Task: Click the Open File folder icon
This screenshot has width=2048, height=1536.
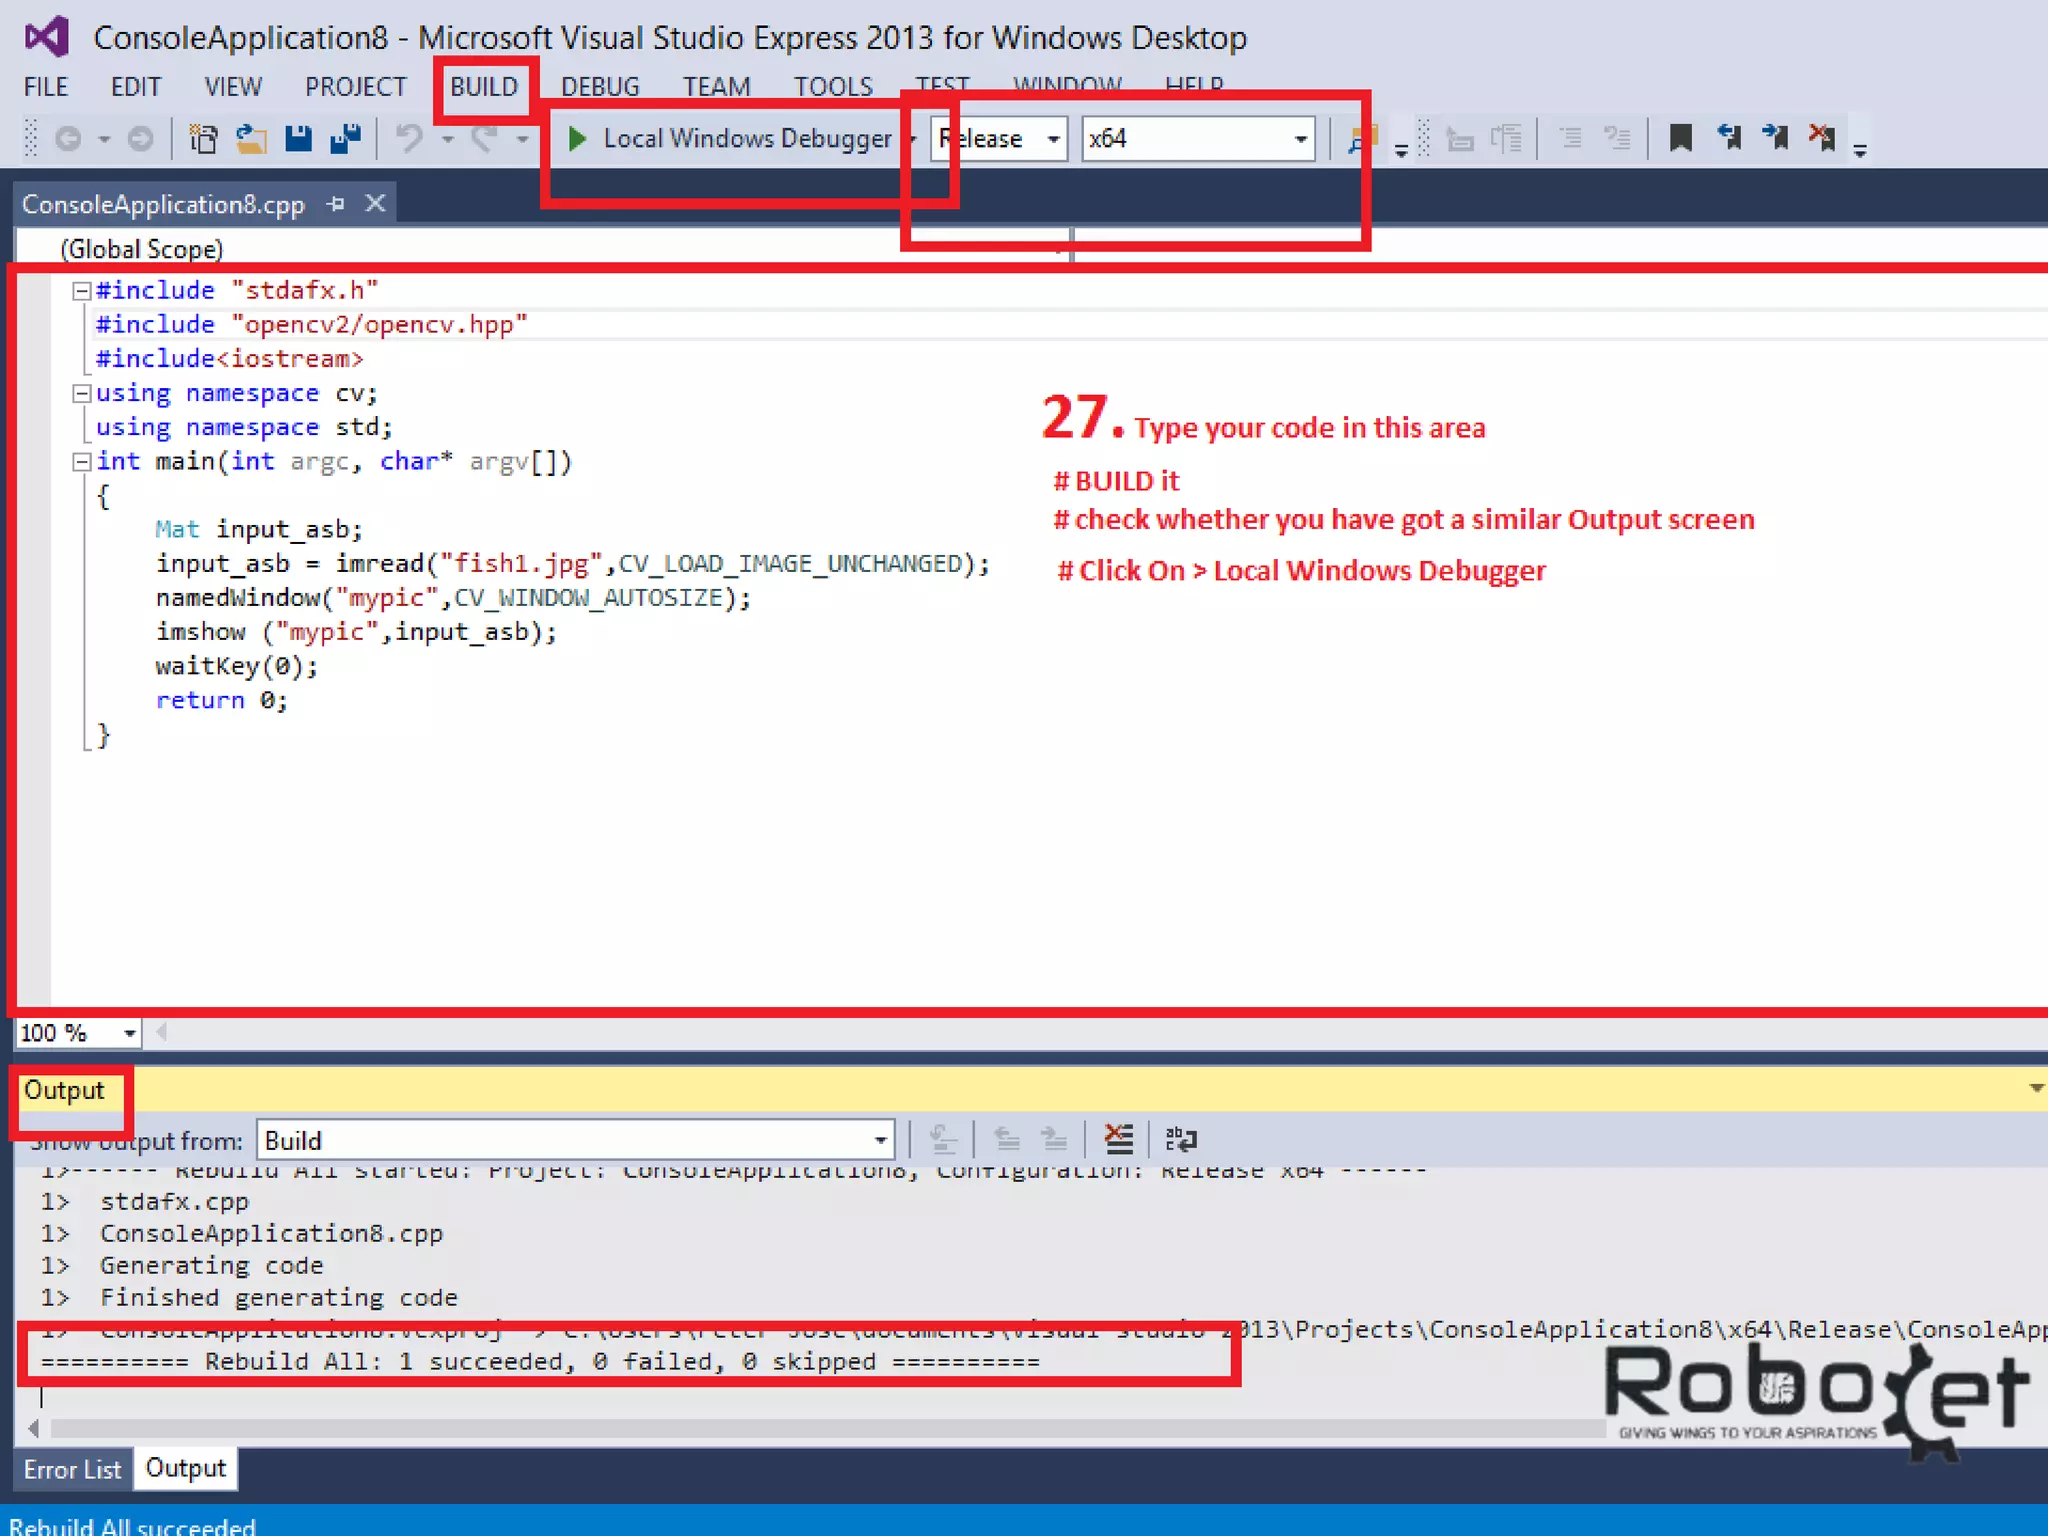Action: coord(250,138)
